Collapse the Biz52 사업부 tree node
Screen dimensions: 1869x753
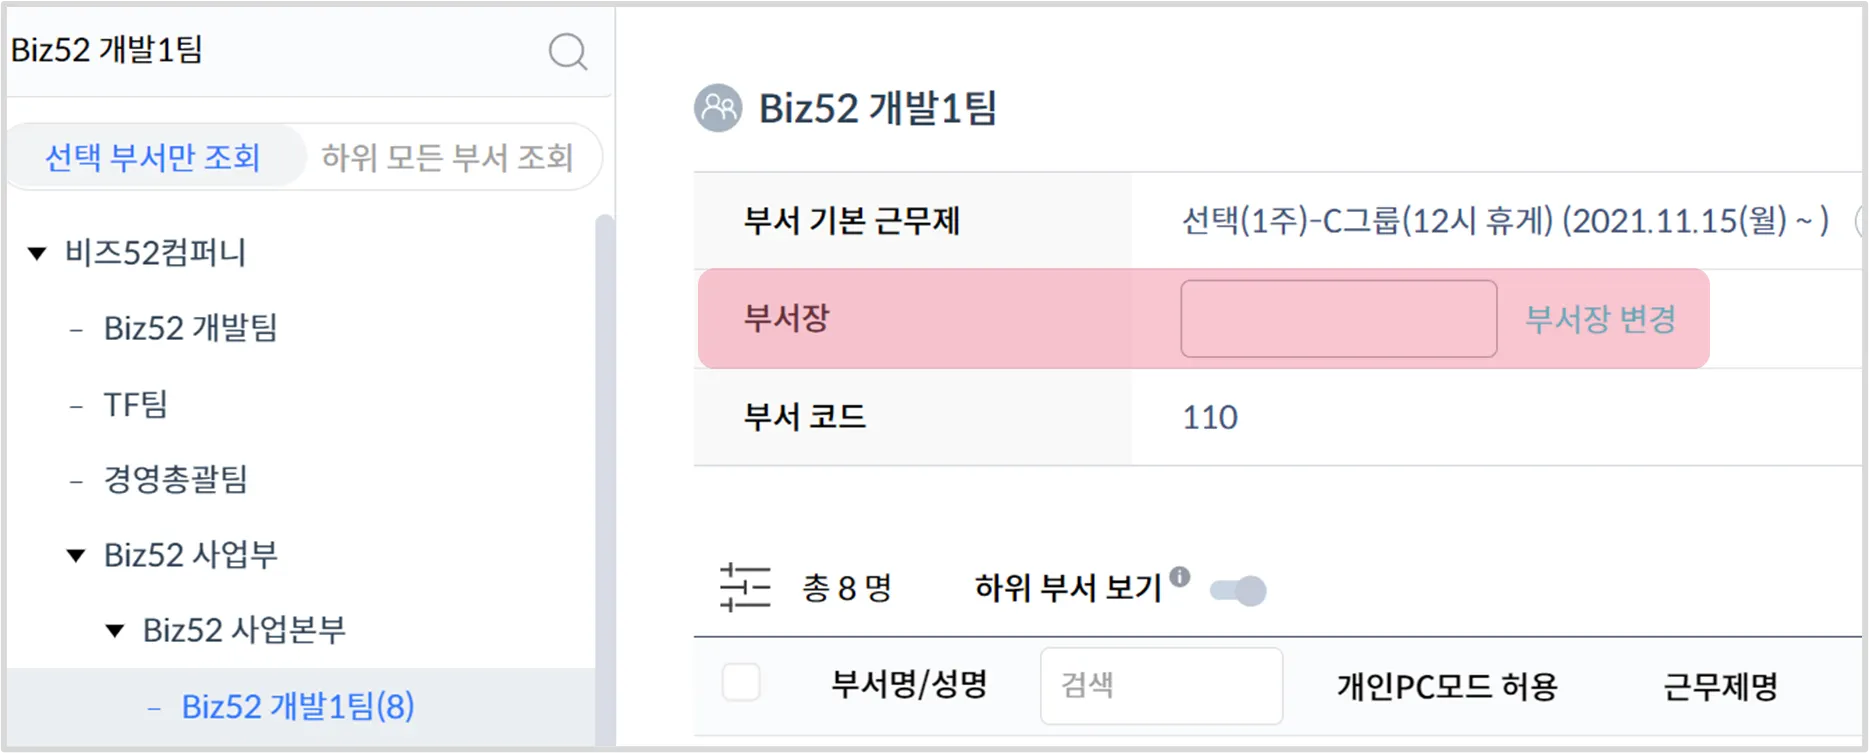76,555
